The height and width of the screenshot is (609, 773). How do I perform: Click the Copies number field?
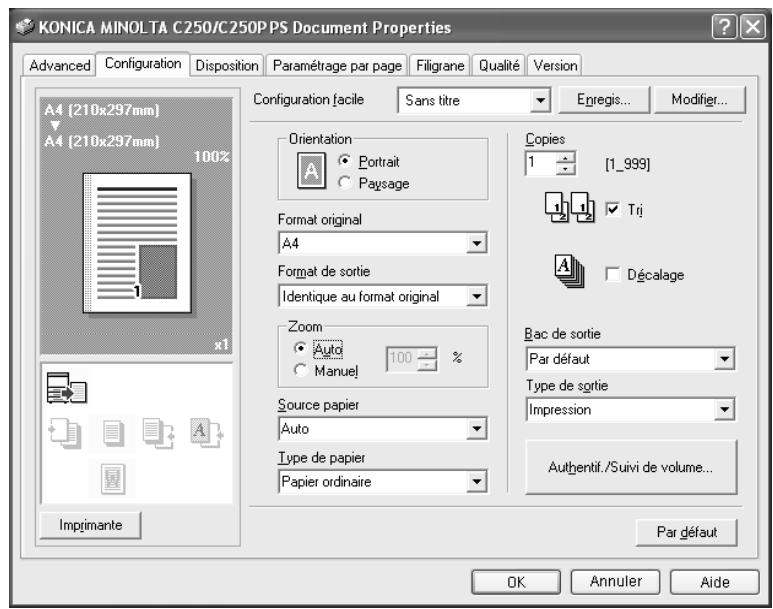(540, 163)
